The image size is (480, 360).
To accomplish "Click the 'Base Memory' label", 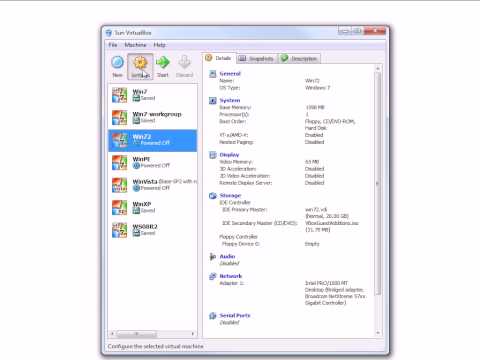I will (x=235, y=107).
